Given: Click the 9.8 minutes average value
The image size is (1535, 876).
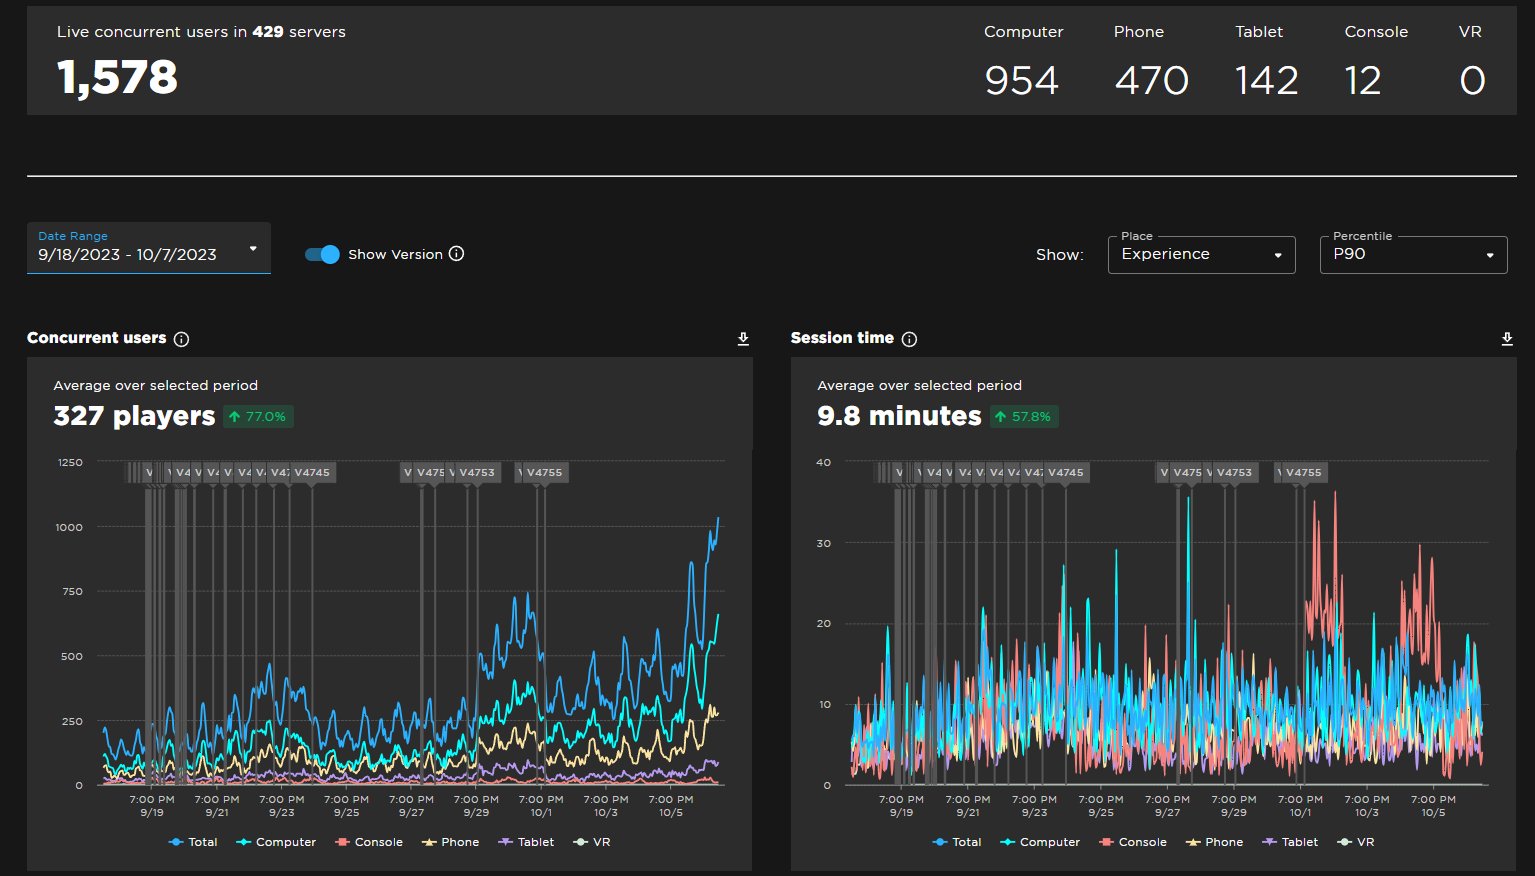Looking at the screenshot, I should tap(899, 416).
